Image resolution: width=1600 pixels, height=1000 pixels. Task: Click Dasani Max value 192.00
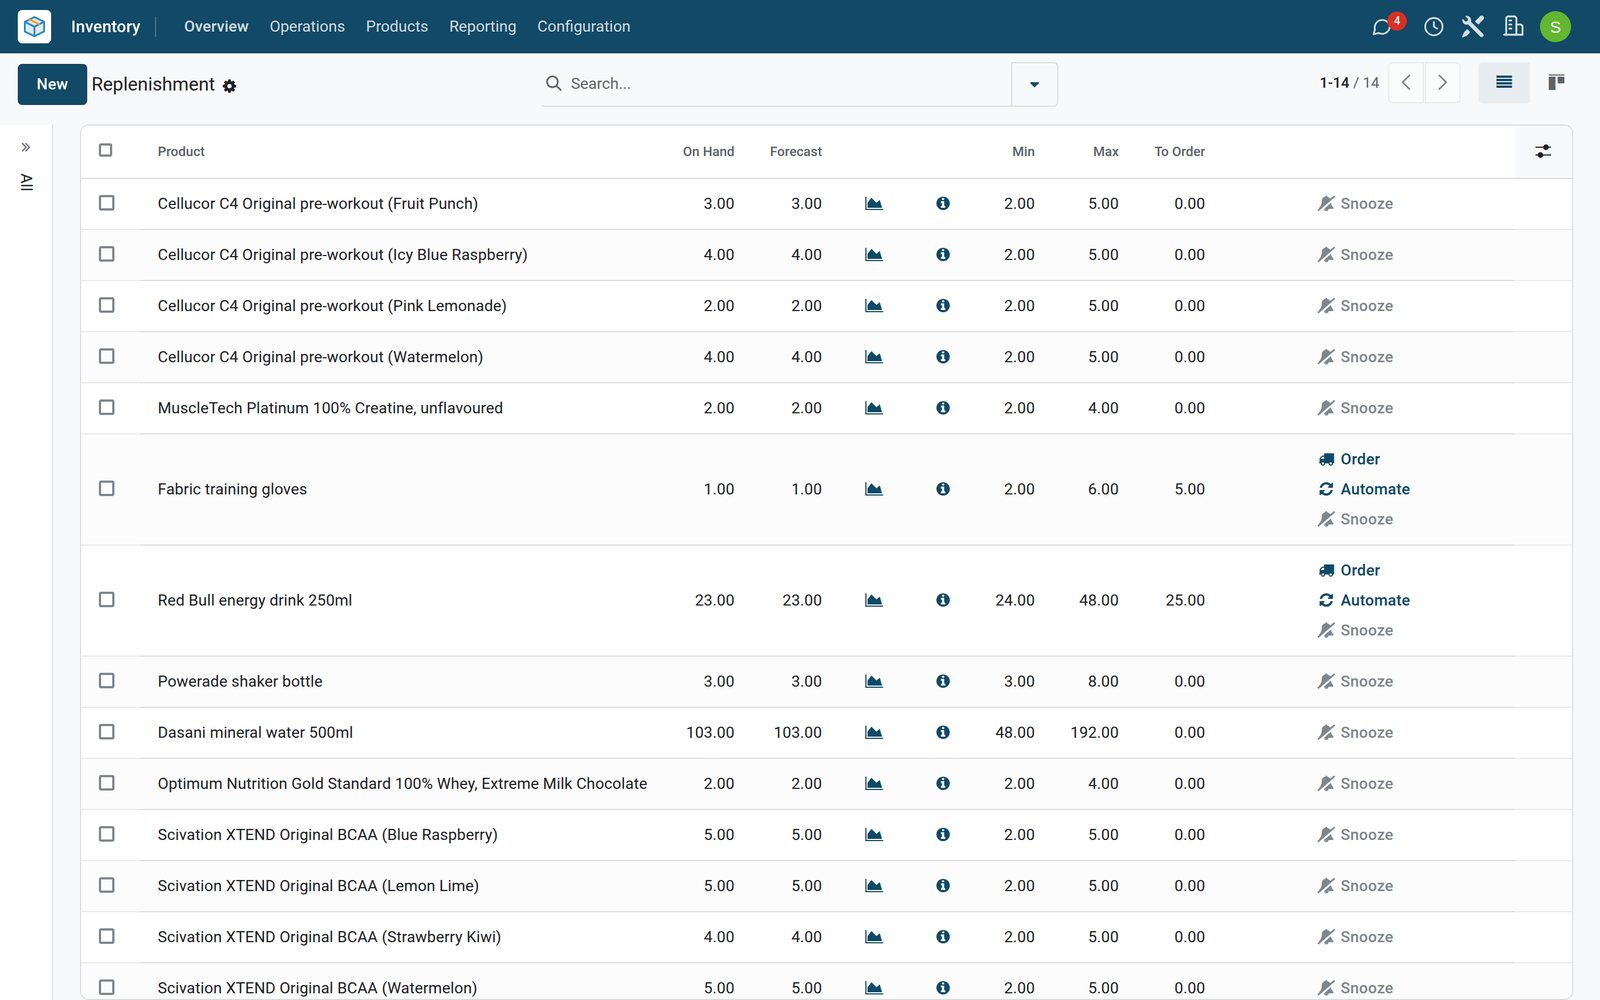(x=1094, y=732)
